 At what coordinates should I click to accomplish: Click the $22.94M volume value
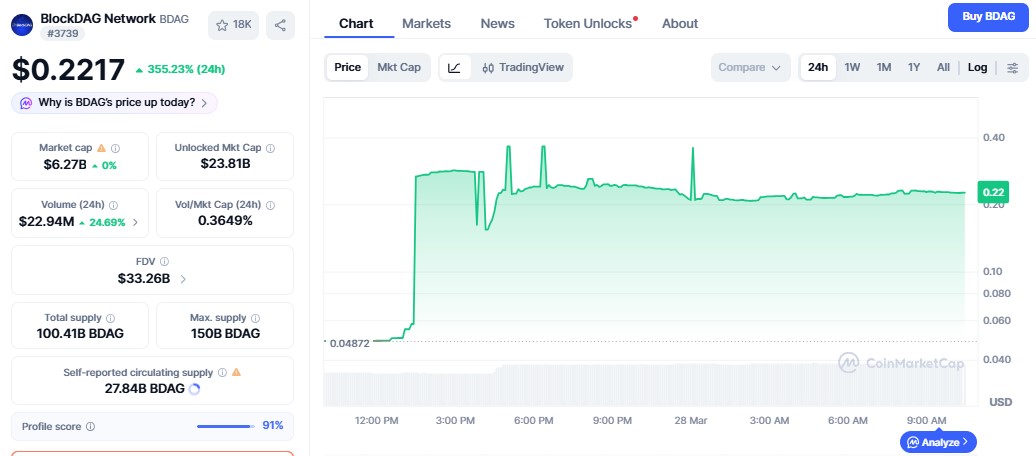46,222
